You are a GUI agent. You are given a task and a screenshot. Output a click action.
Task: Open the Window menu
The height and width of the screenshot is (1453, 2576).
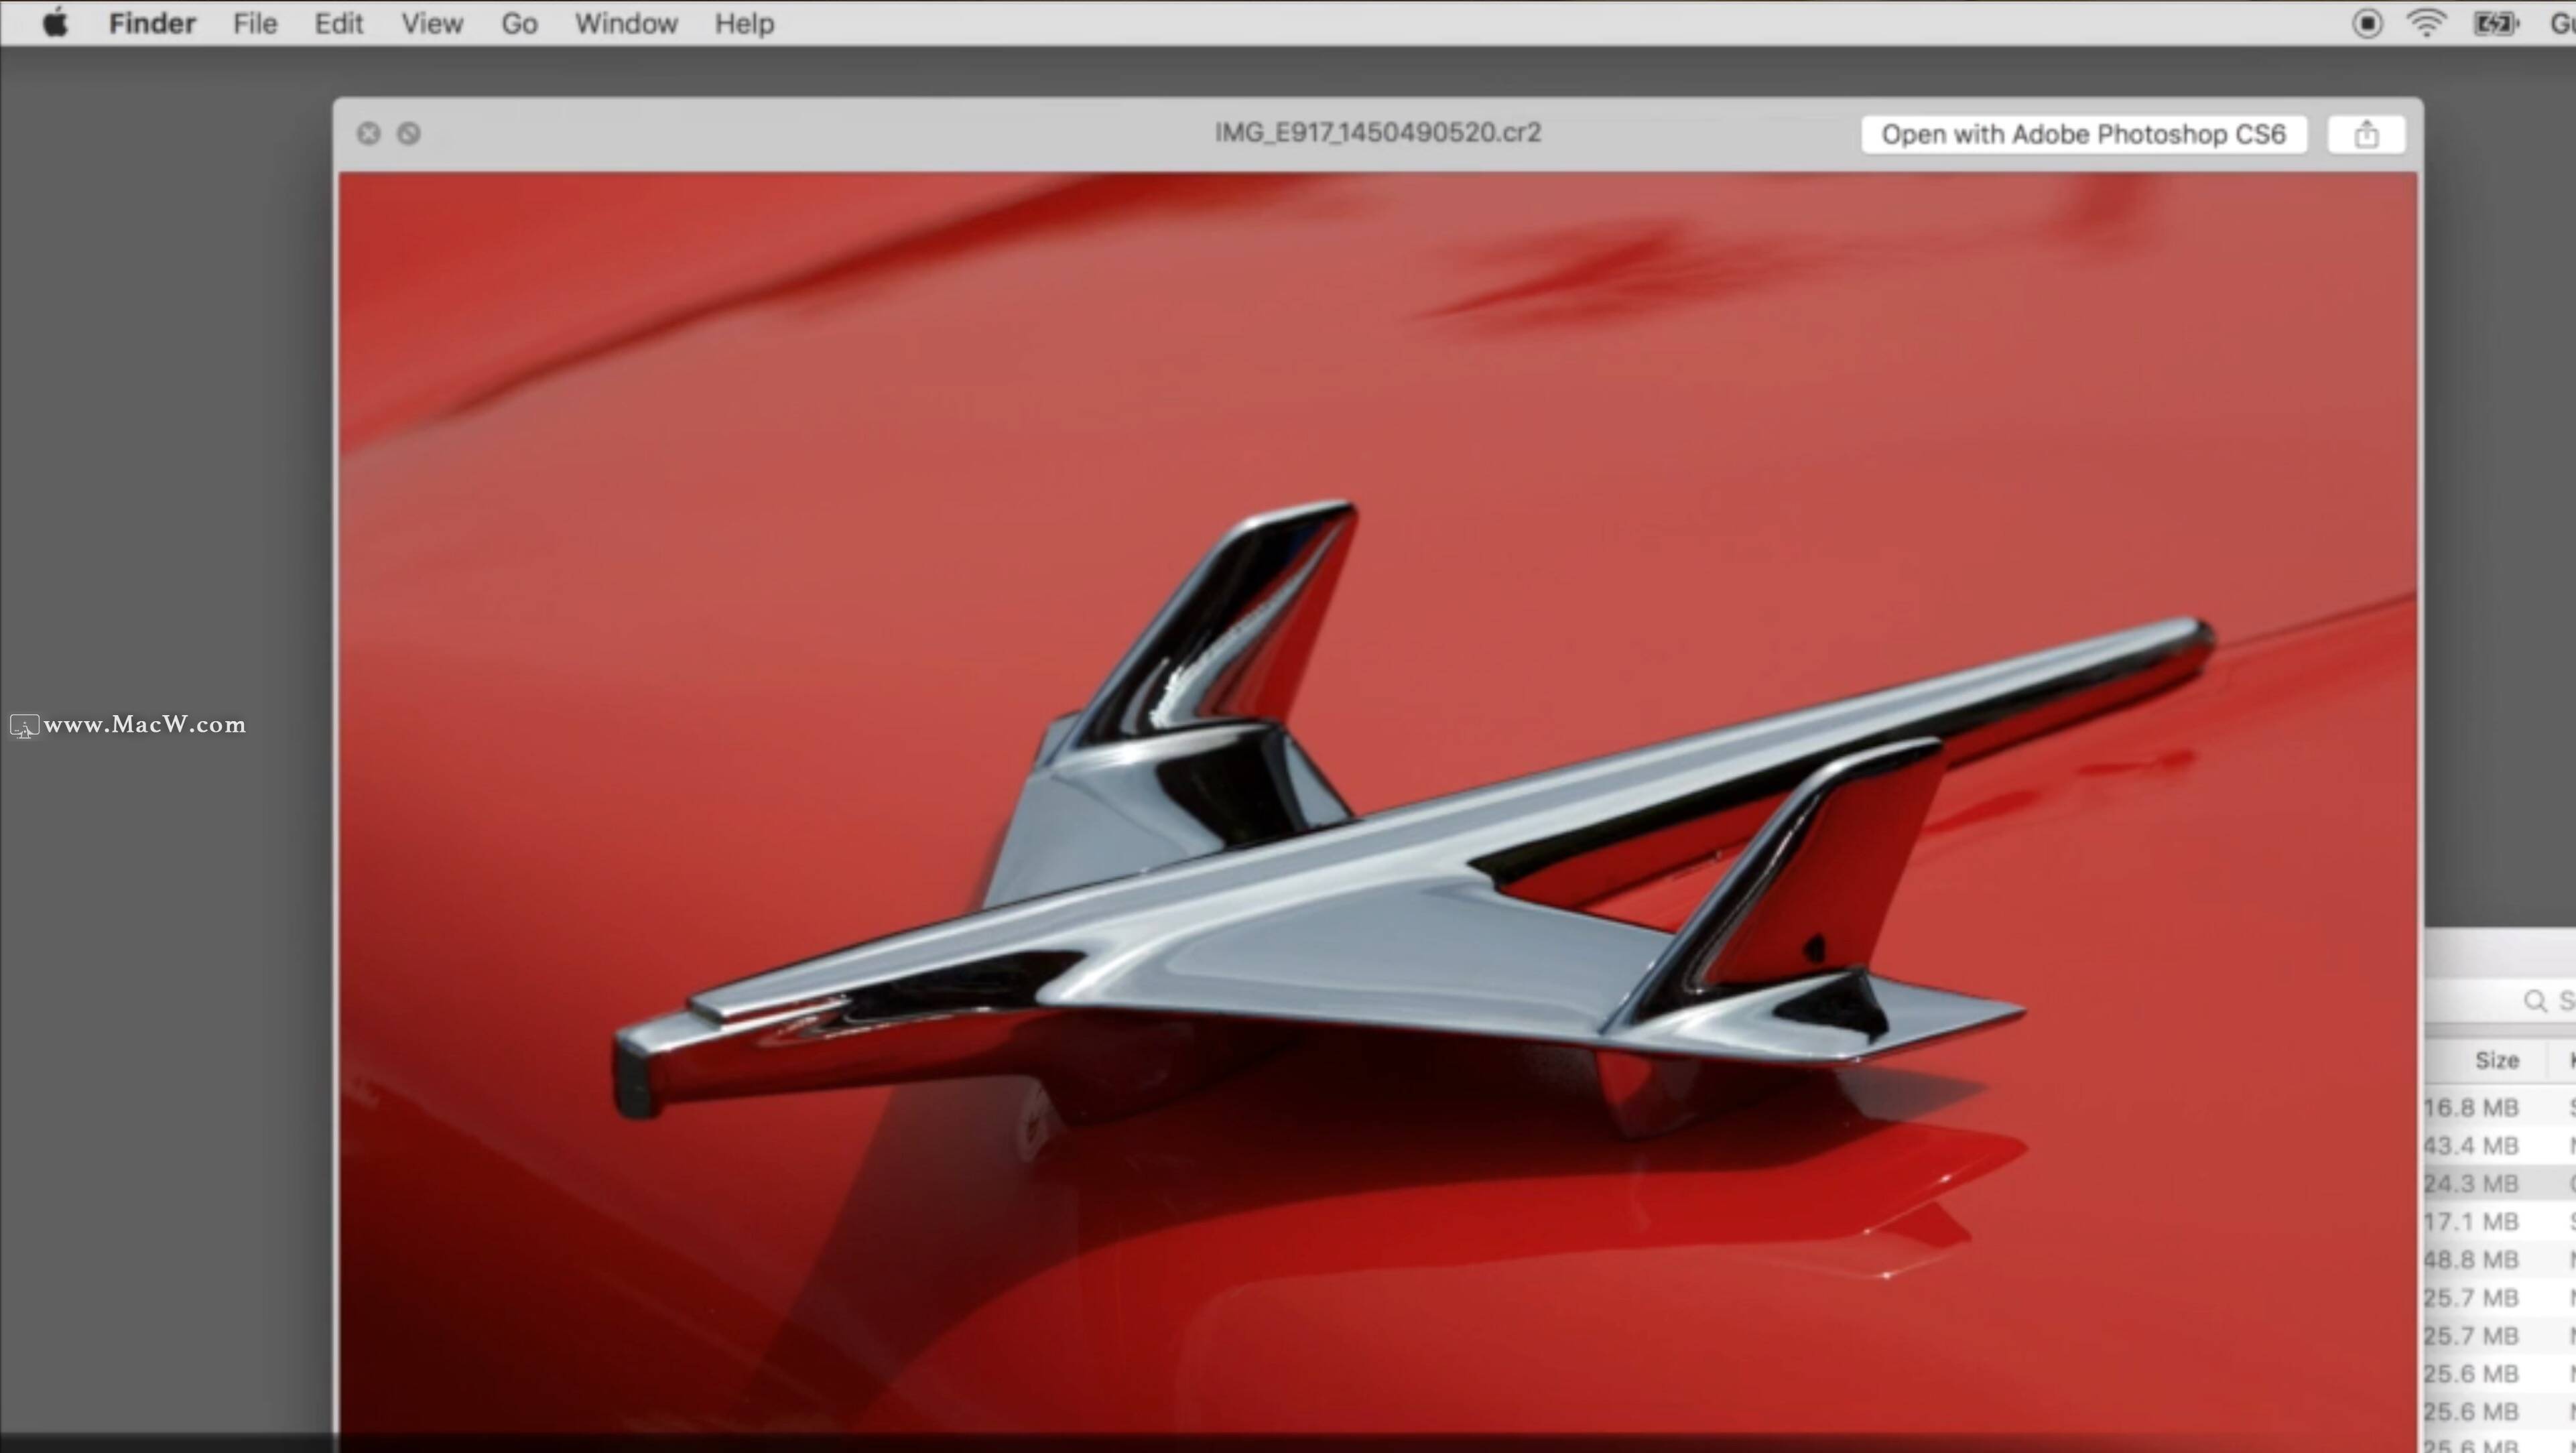click(x=626, y=23)
